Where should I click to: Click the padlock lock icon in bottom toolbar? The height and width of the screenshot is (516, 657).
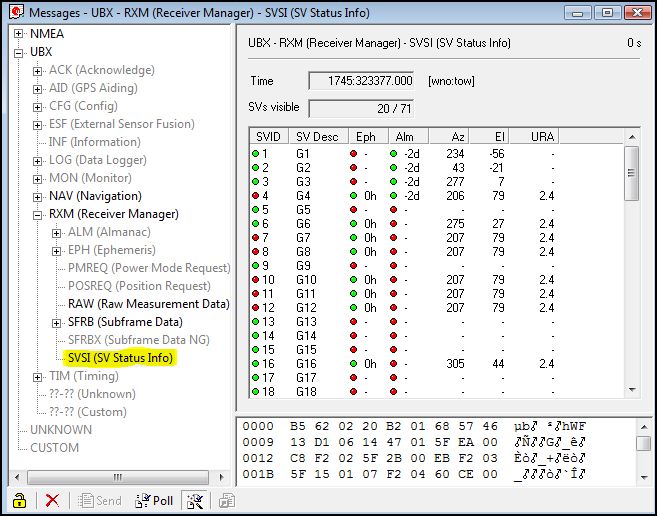[x=18, y=500]
